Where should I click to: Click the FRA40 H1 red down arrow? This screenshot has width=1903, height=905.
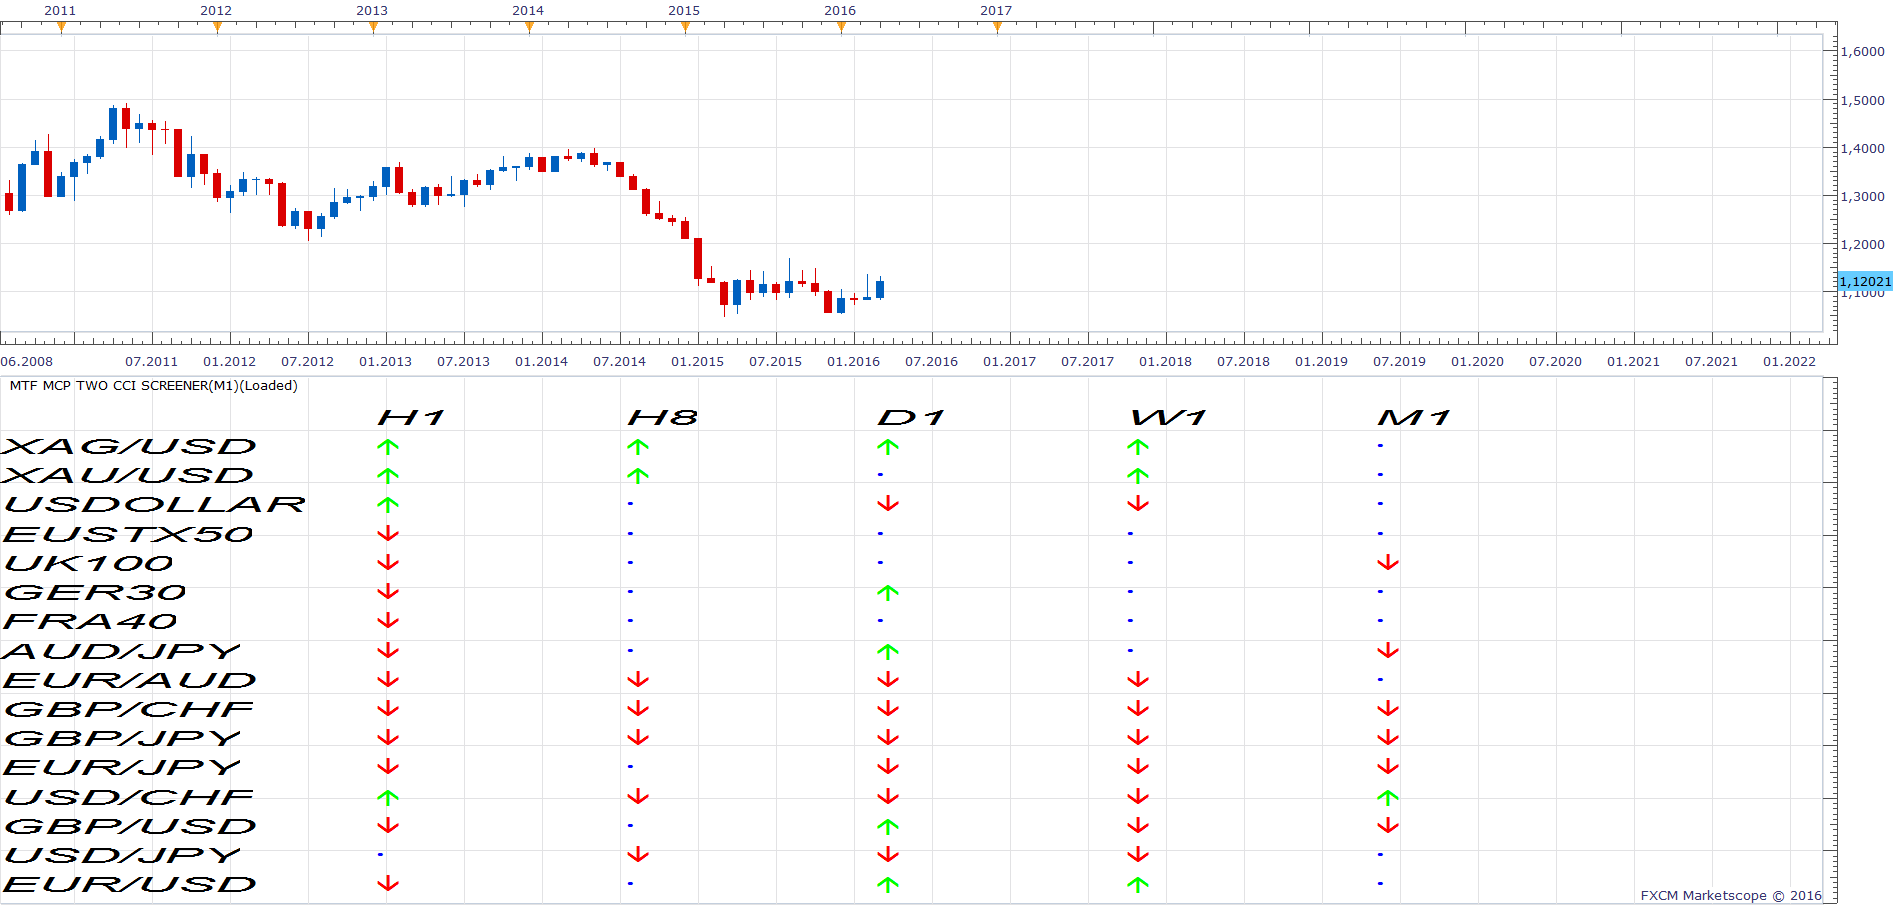coord(388,621)
